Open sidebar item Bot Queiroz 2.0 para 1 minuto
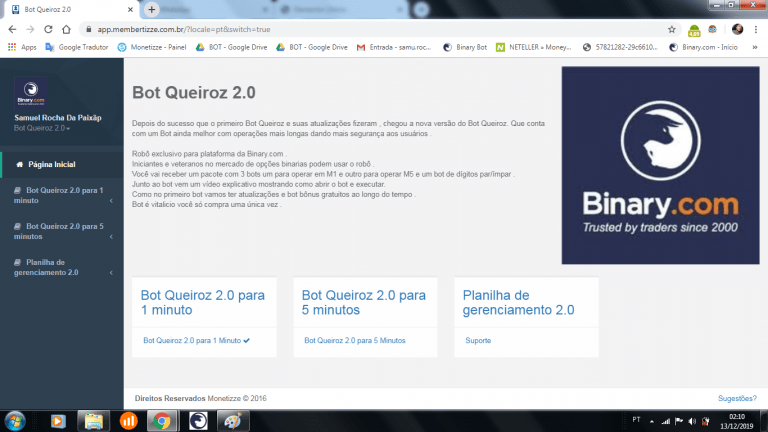Image resolution: width=768 pixels, height=432 pixels. point(62,195)
